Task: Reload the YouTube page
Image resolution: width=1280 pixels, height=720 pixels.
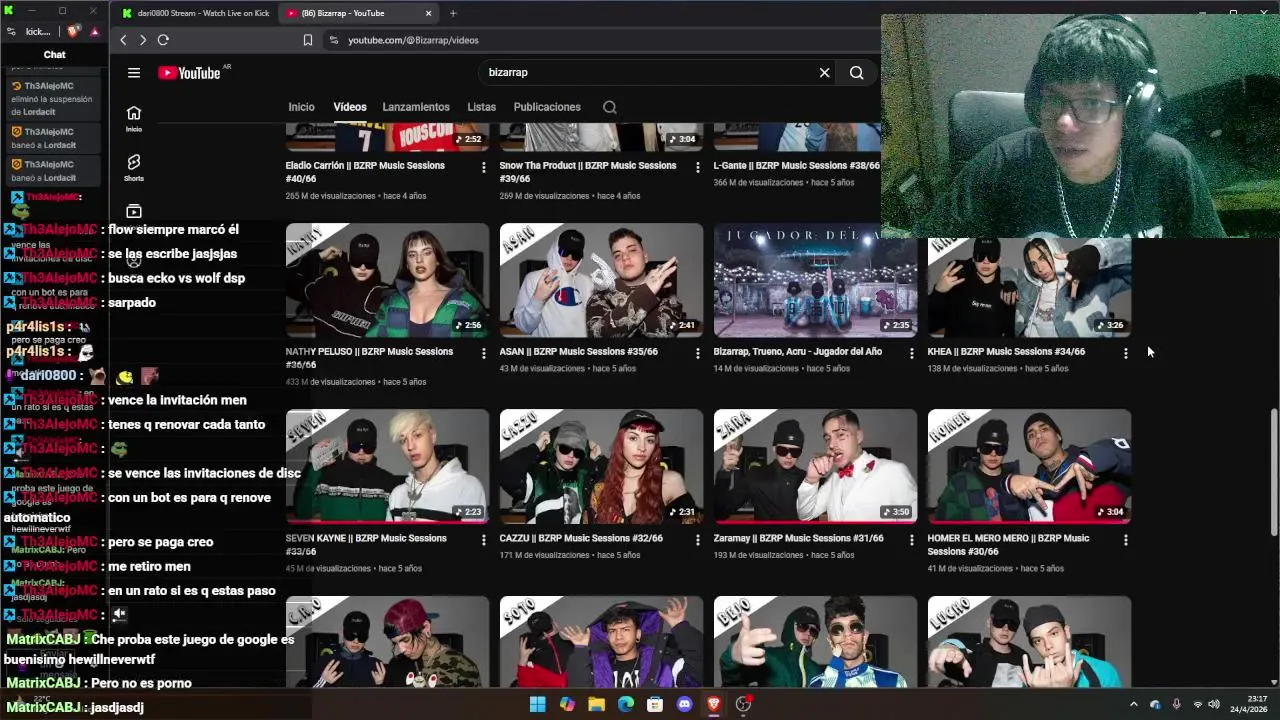Action: pyautogui.click(x=163, y=40)
